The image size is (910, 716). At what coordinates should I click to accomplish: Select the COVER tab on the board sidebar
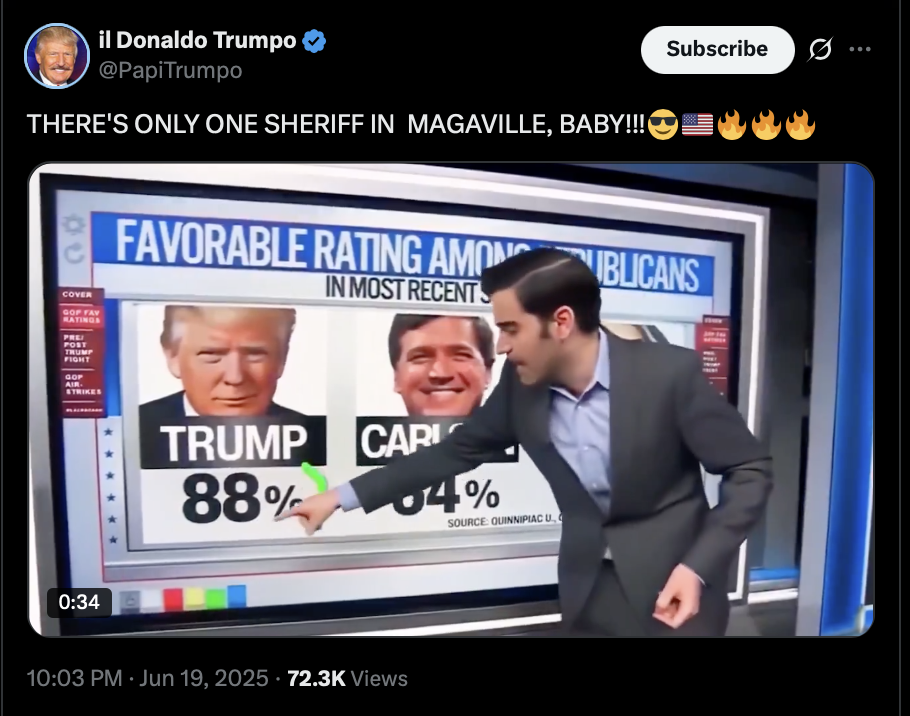click(x=78, y=294)
